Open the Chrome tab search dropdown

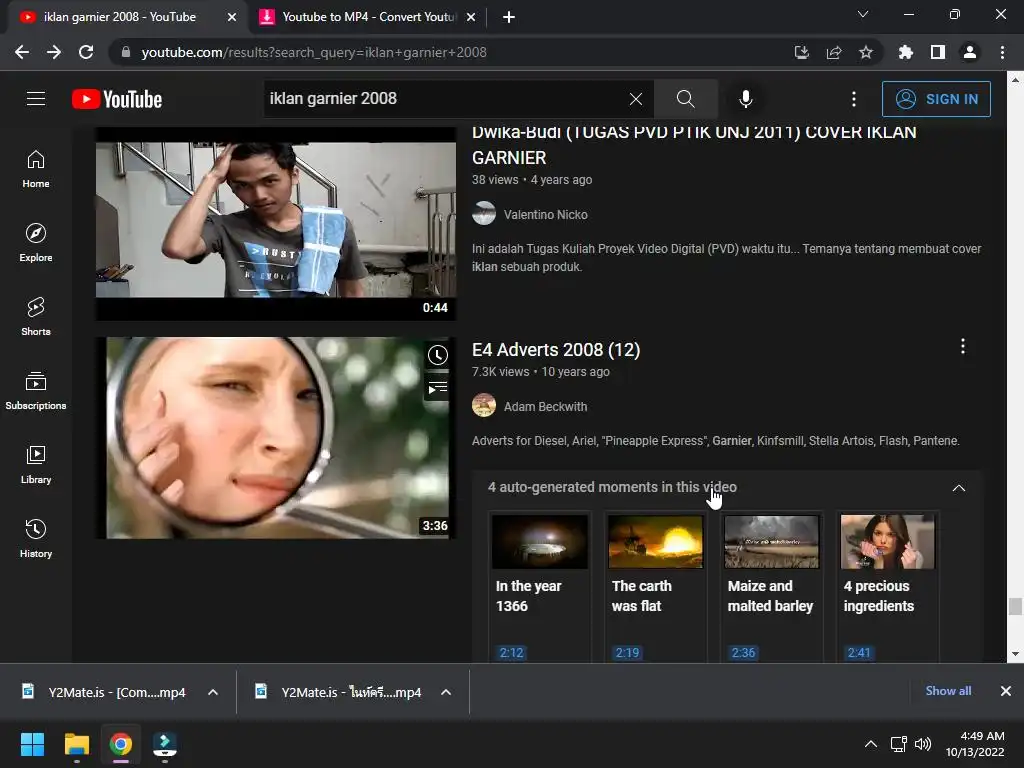[863, 14]
